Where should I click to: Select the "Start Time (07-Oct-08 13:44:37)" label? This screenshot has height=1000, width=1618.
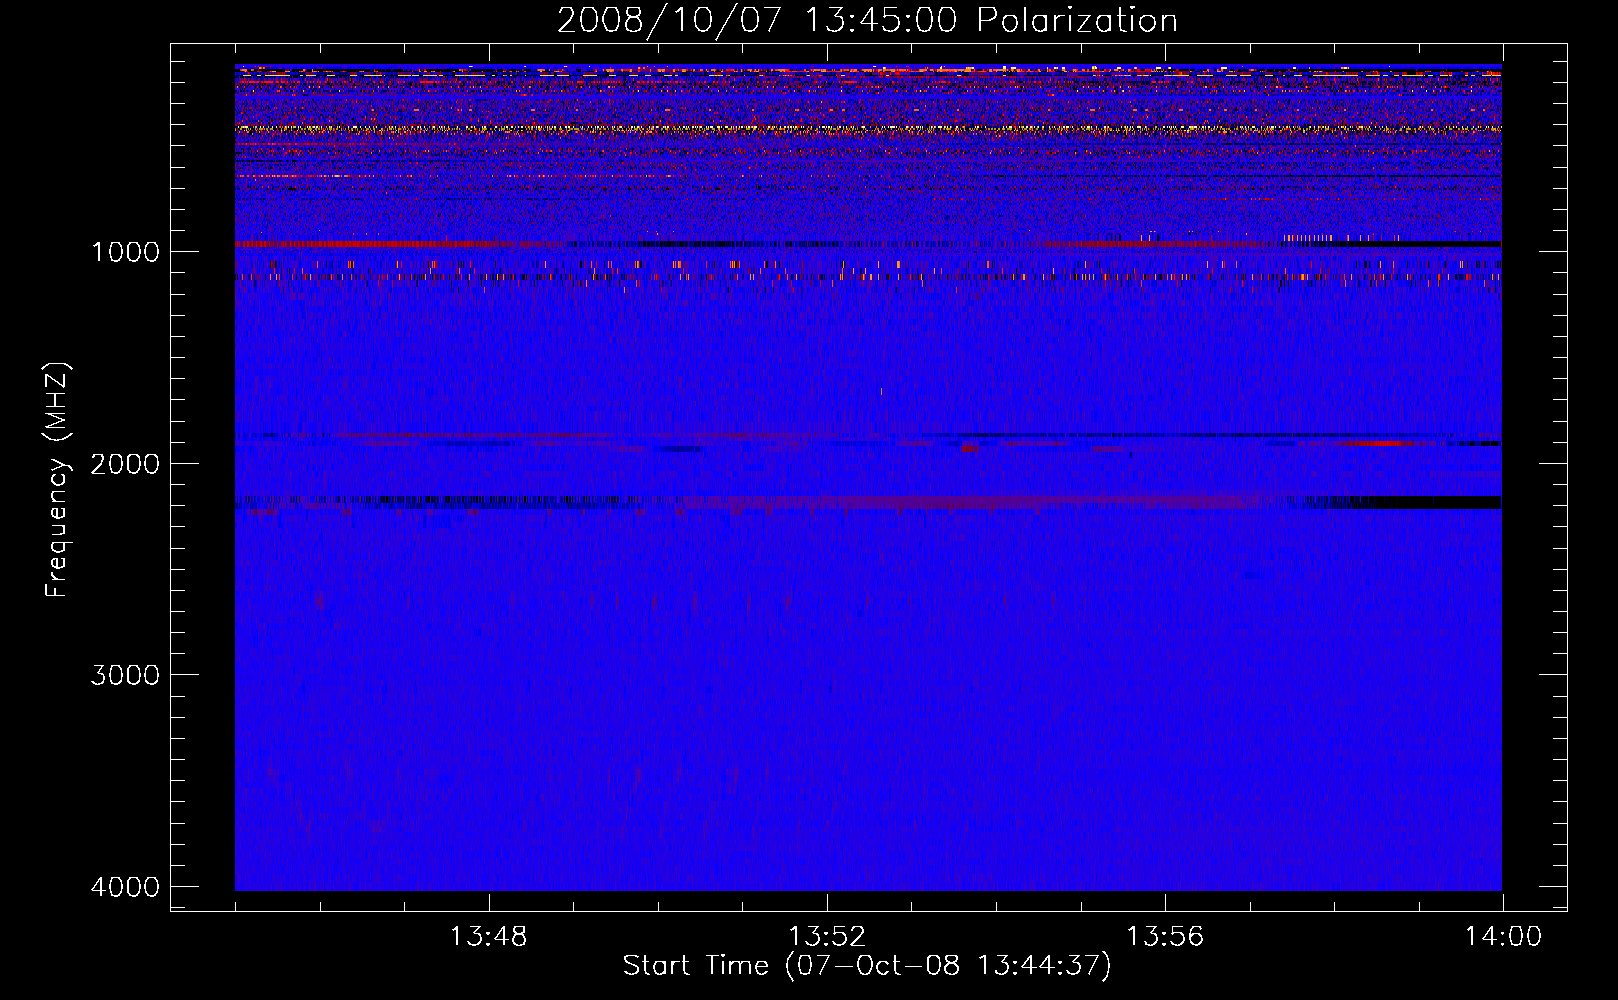click(x=867, y=966)
